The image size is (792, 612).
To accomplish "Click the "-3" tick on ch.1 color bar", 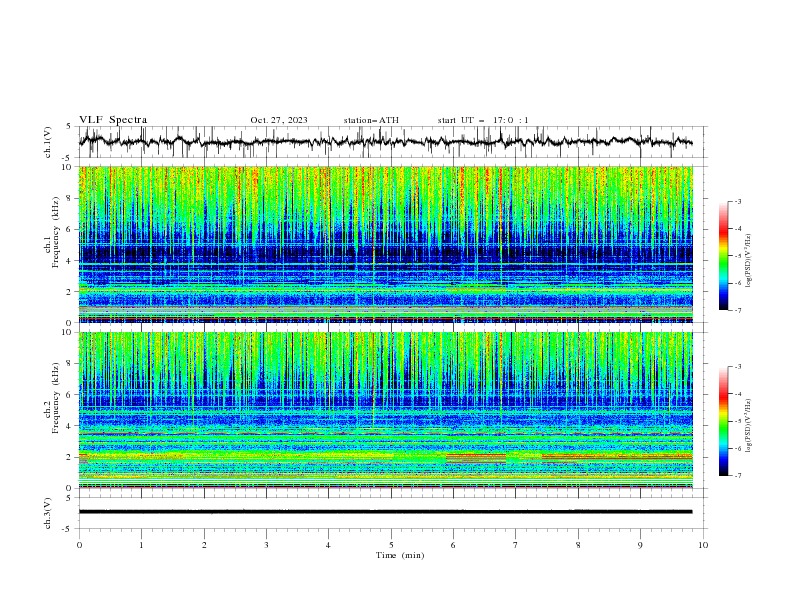I will [737, 201].
